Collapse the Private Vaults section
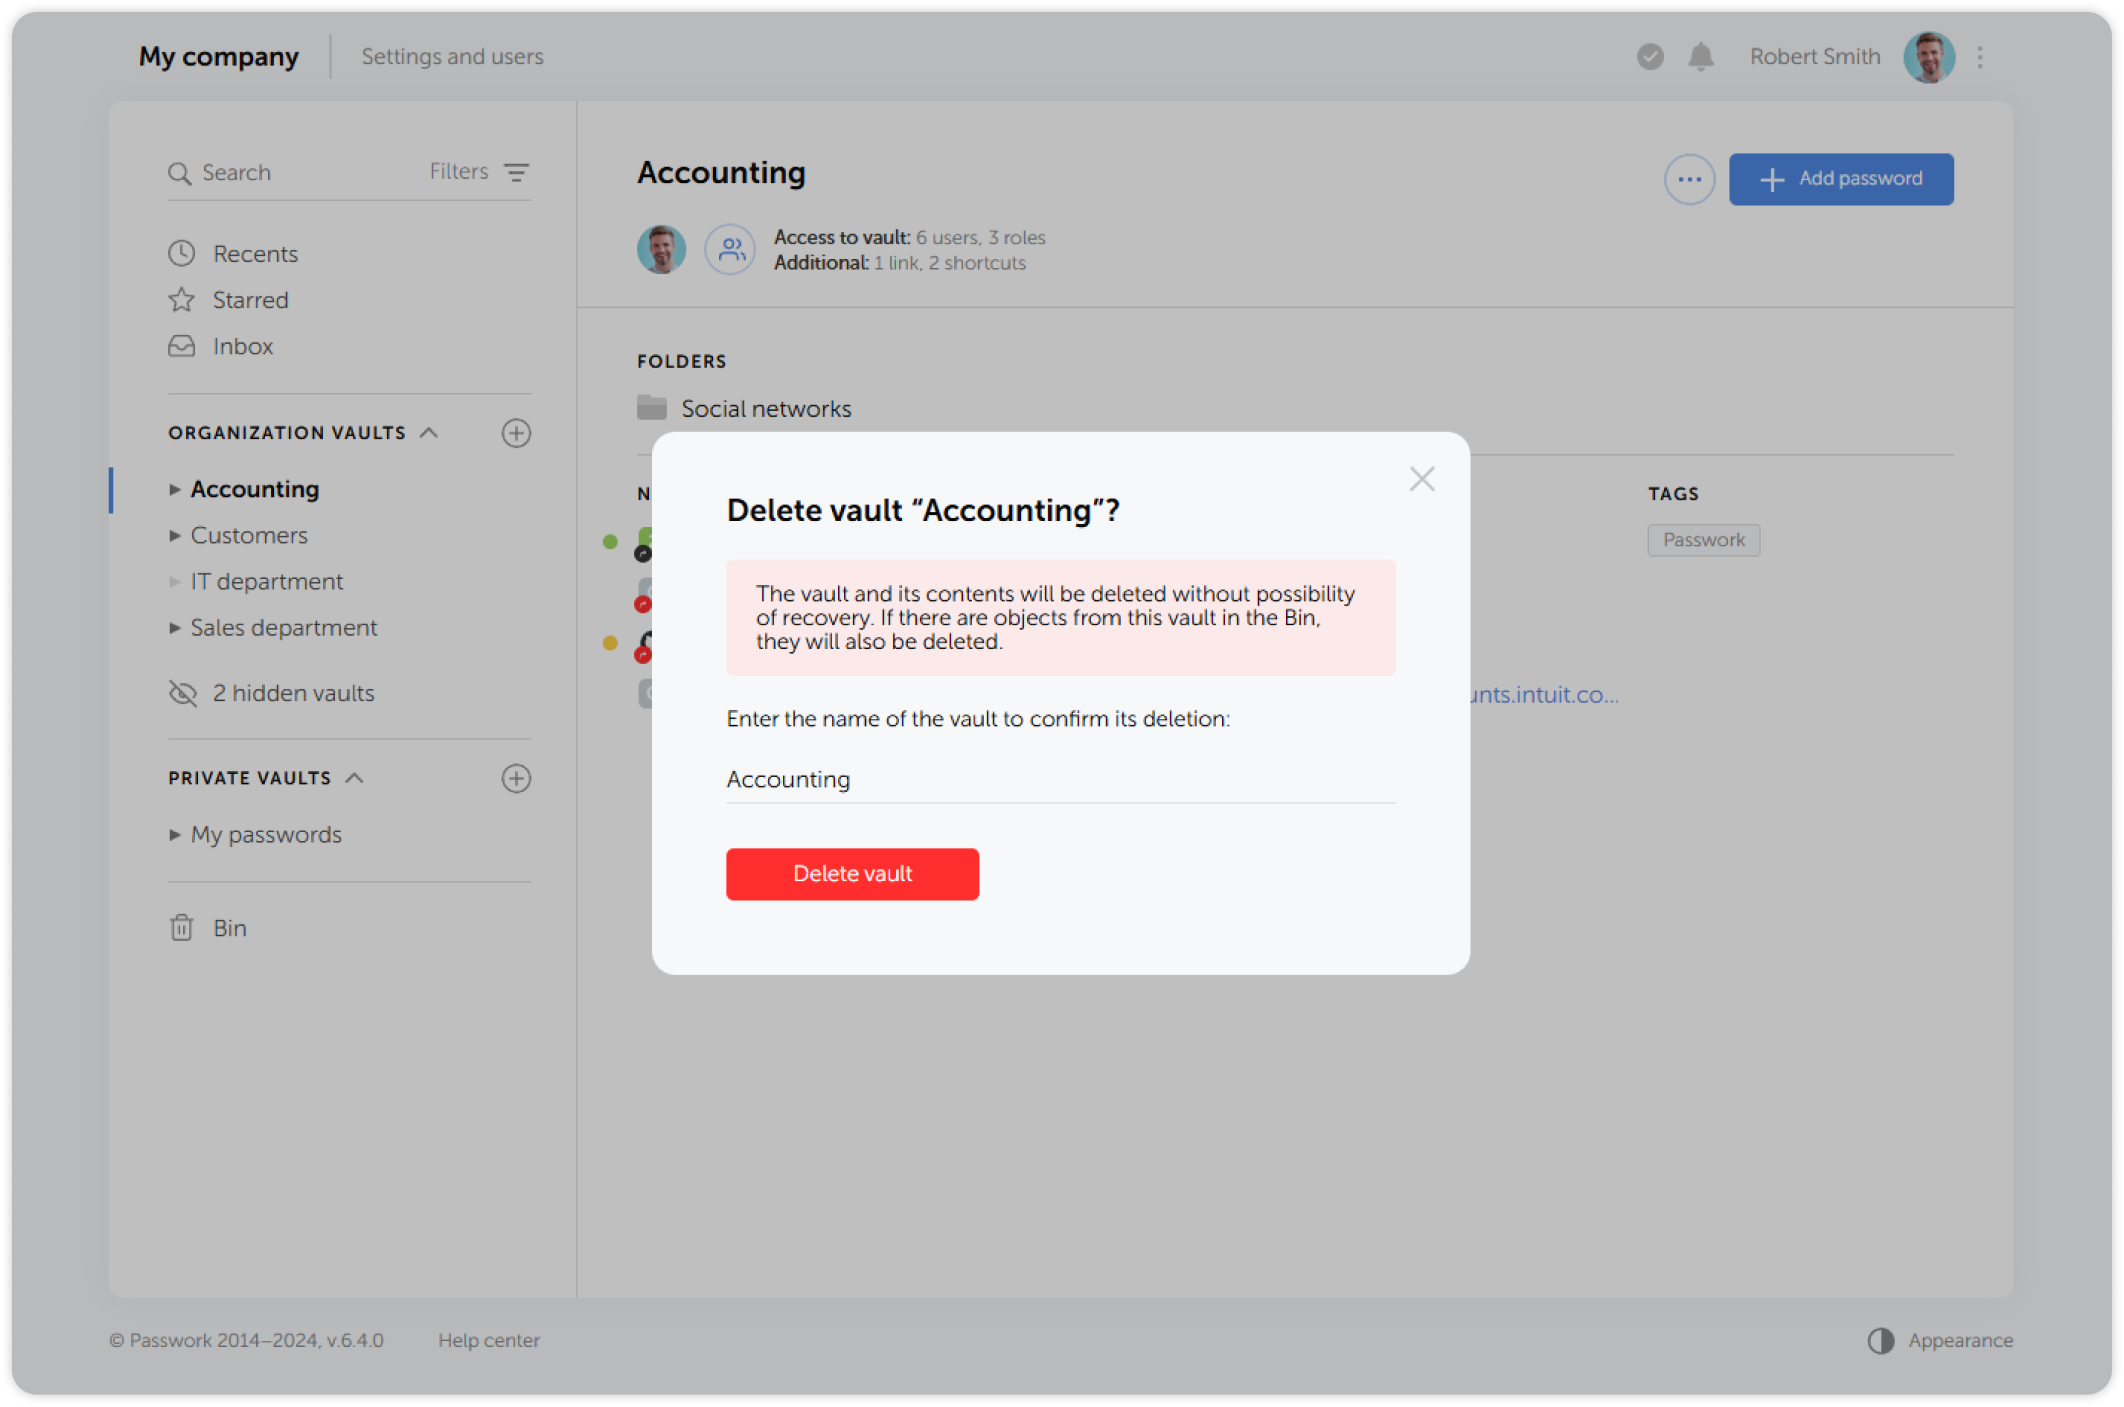This screenshot has width=2124, height=1407. tap(354, 778)
